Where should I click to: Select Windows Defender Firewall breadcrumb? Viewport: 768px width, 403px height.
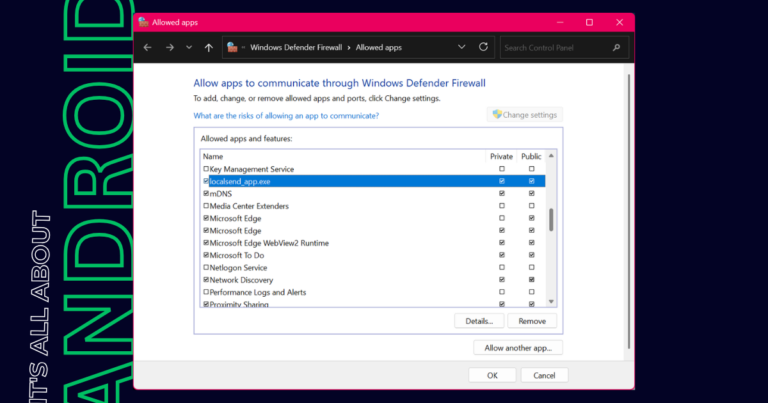click(x=296, y=47)
